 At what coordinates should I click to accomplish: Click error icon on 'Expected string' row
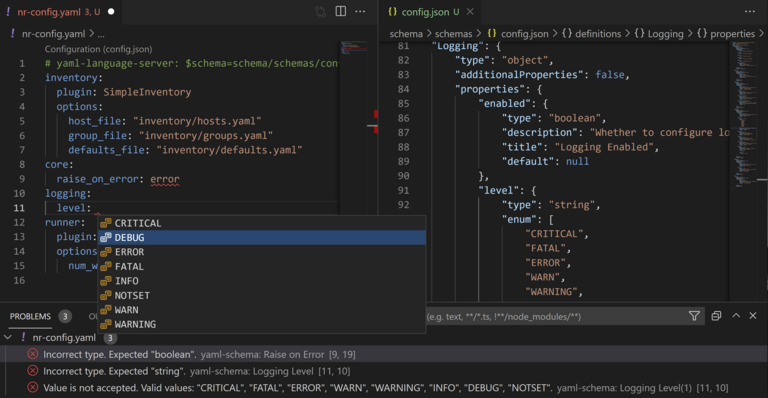pos(32,371)
